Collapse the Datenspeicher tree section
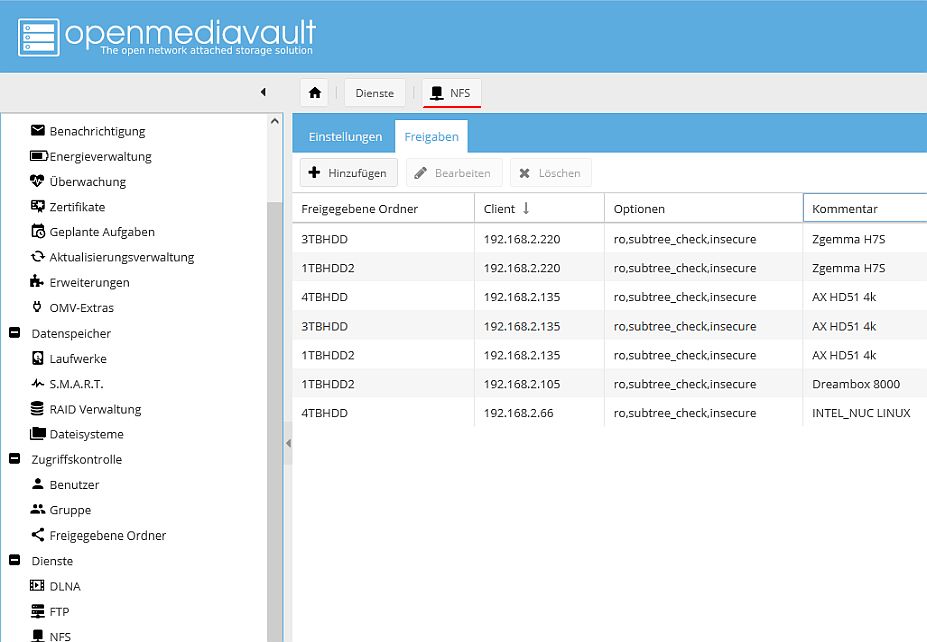927x642 pixels. point(15,333)
